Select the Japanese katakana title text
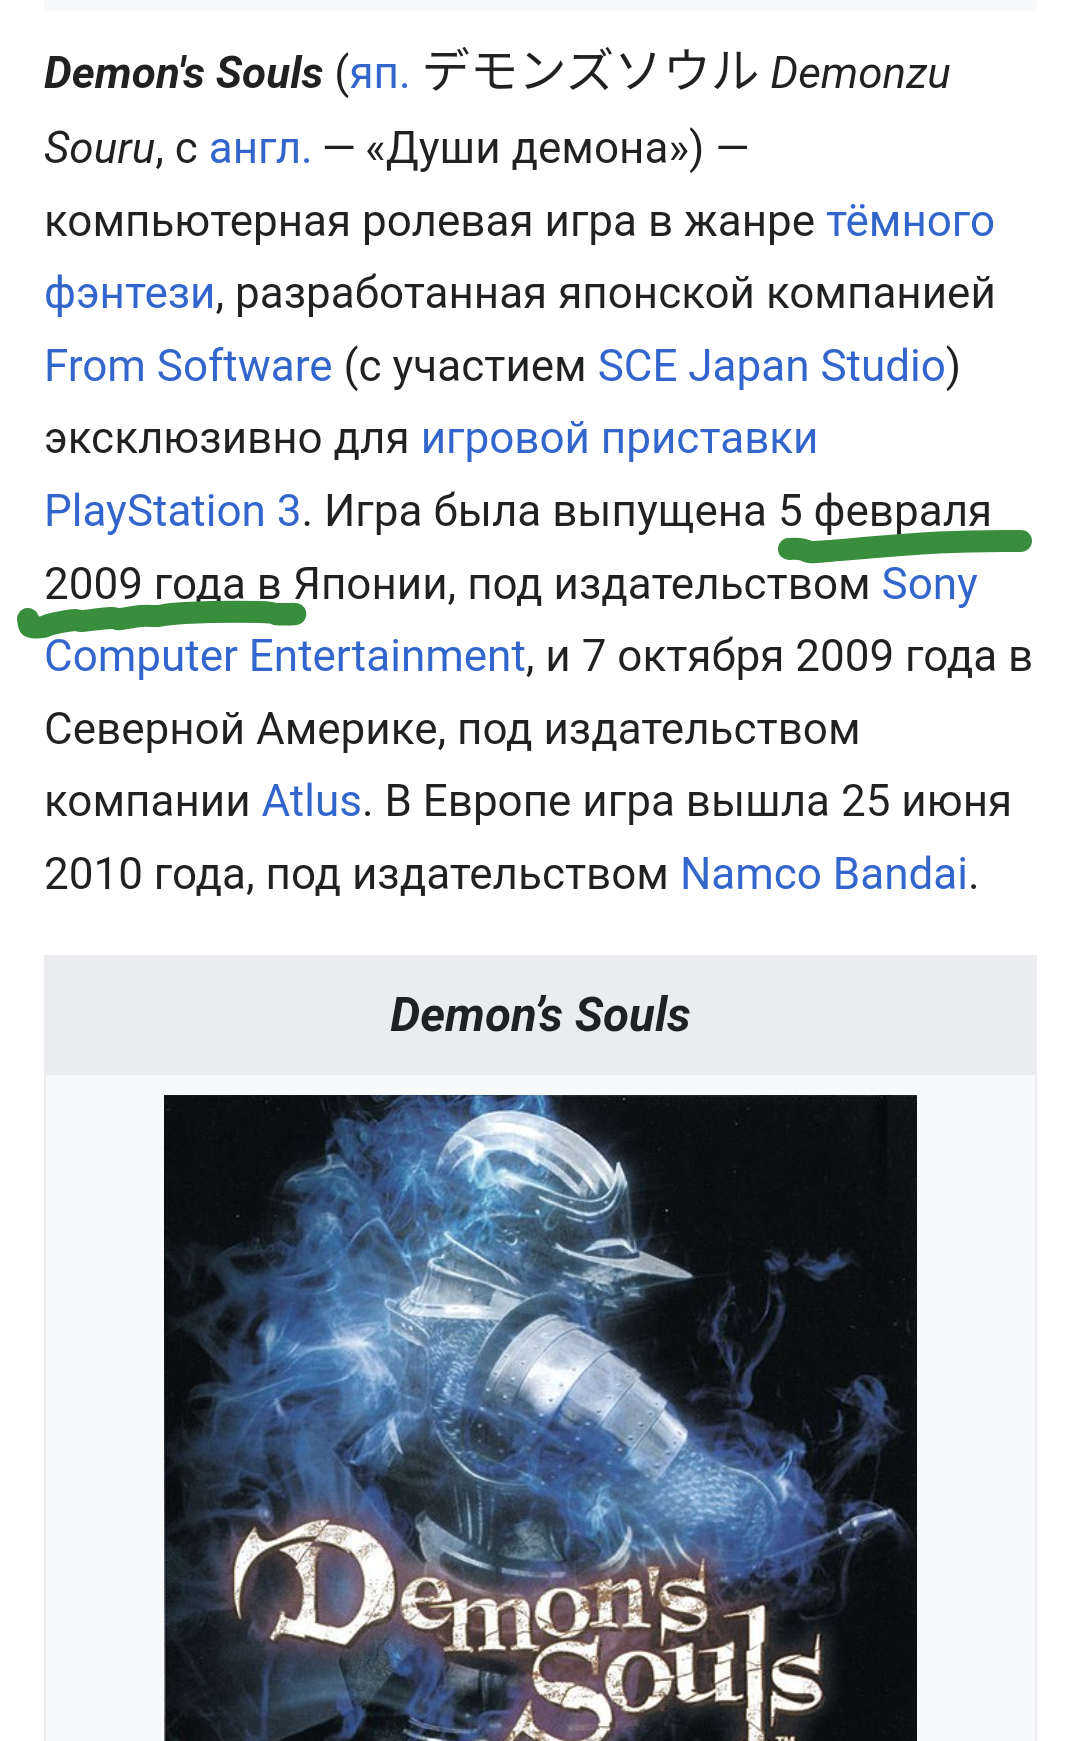 click(x=590, y=72)
